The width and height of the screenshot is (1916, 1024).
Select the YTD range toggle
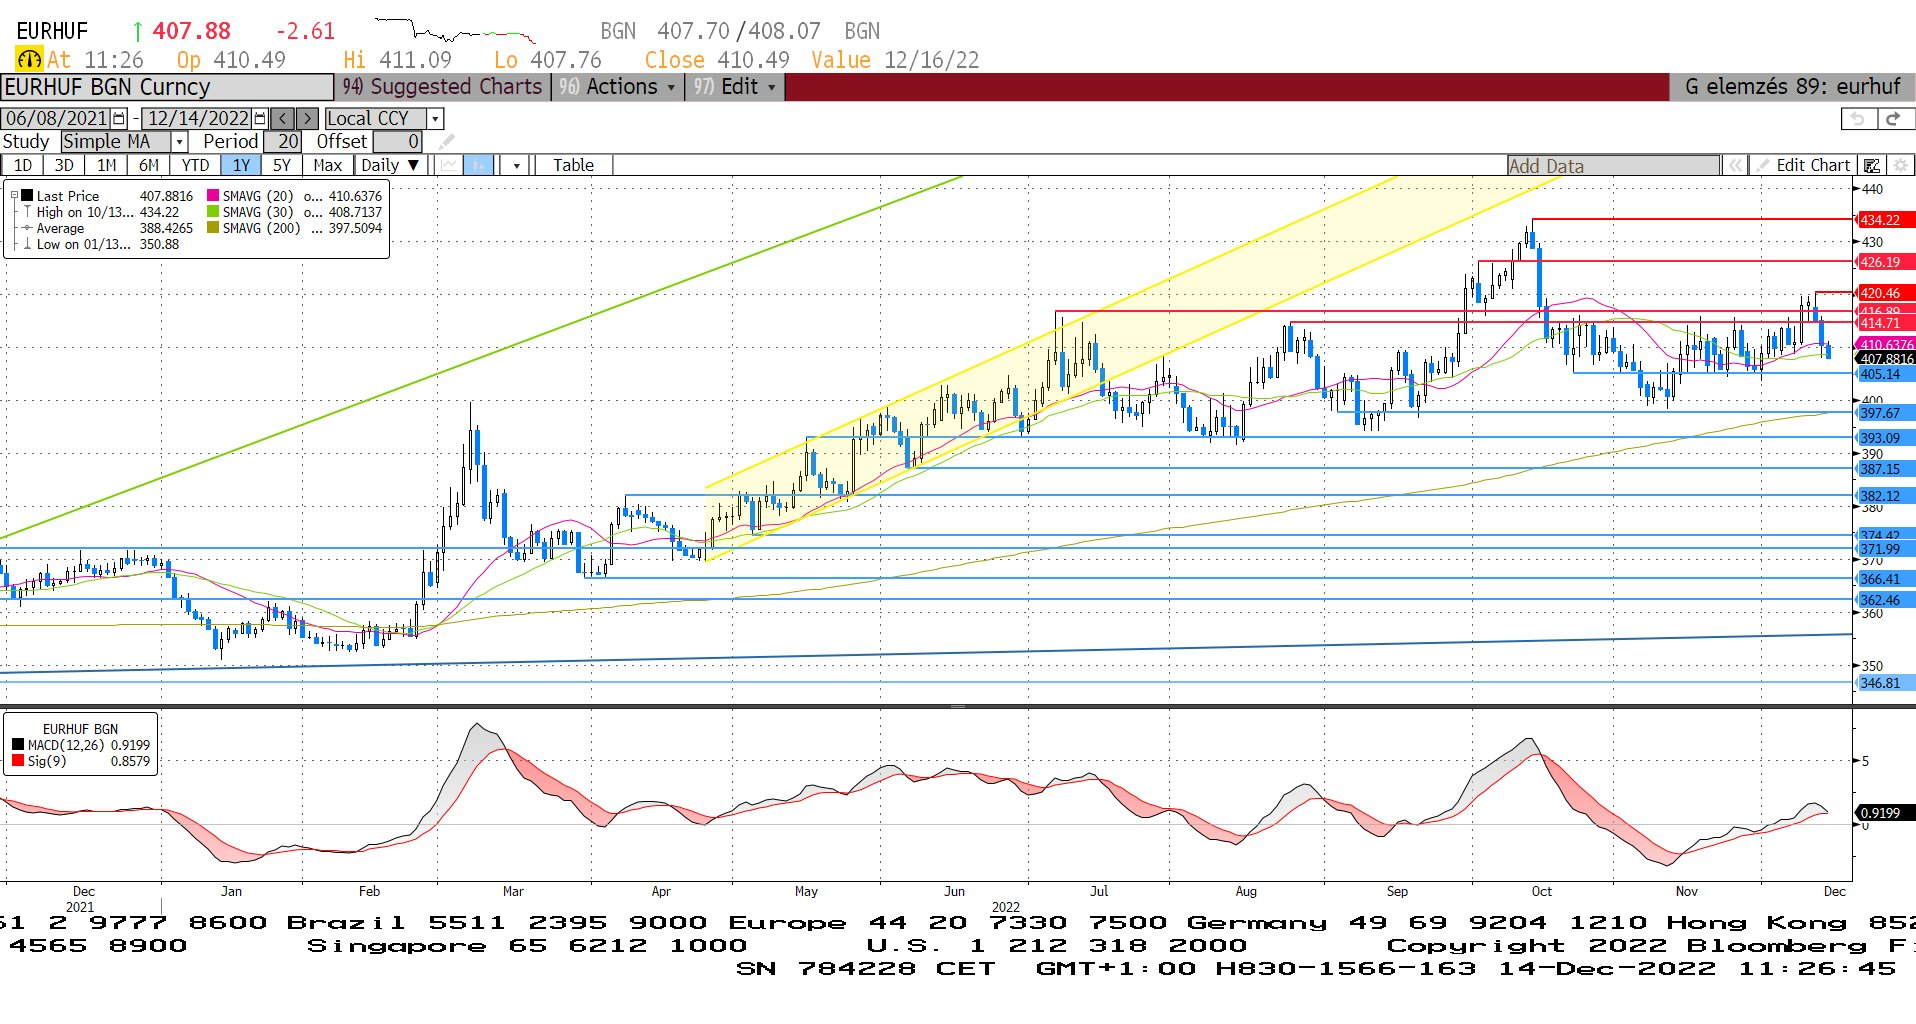tap(195, 165)
